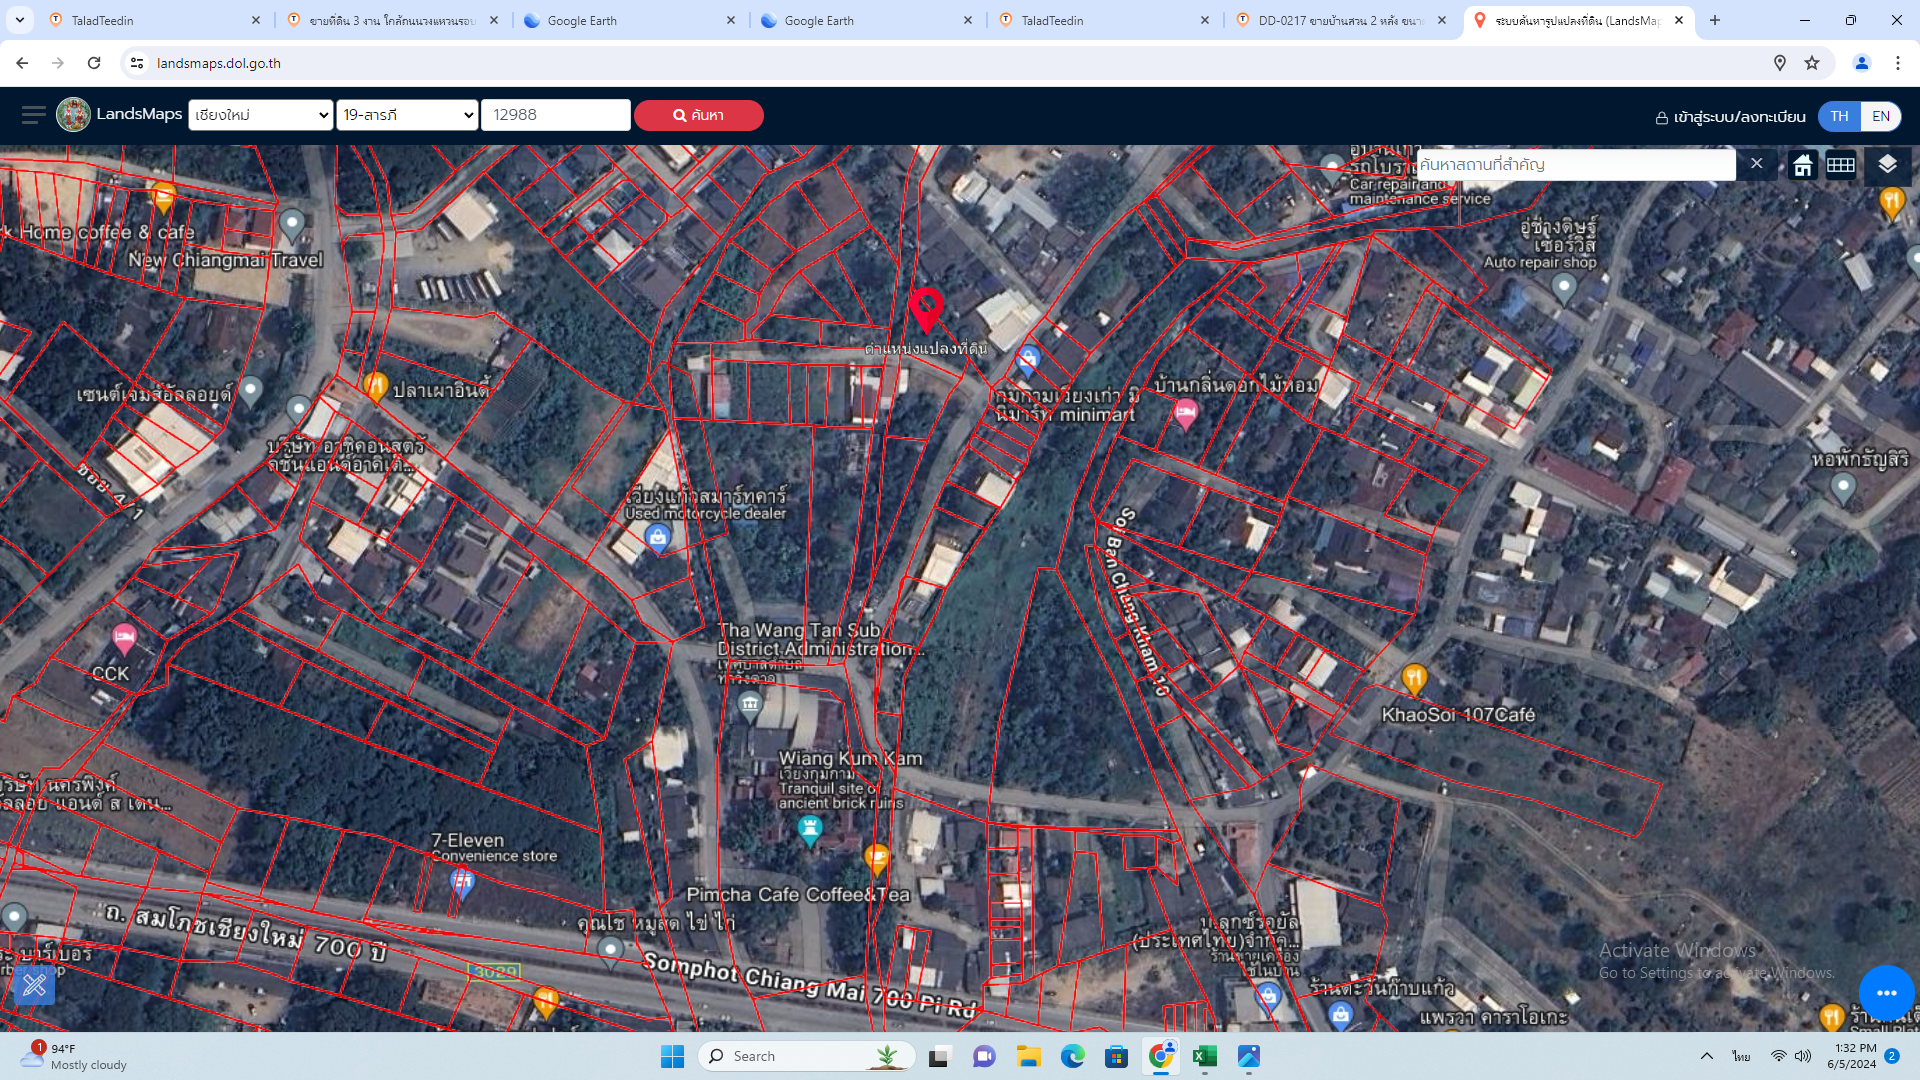1920x1080 pixels.
Task: Open the grid tool in the map toolbar
Action: (1840, 165)
